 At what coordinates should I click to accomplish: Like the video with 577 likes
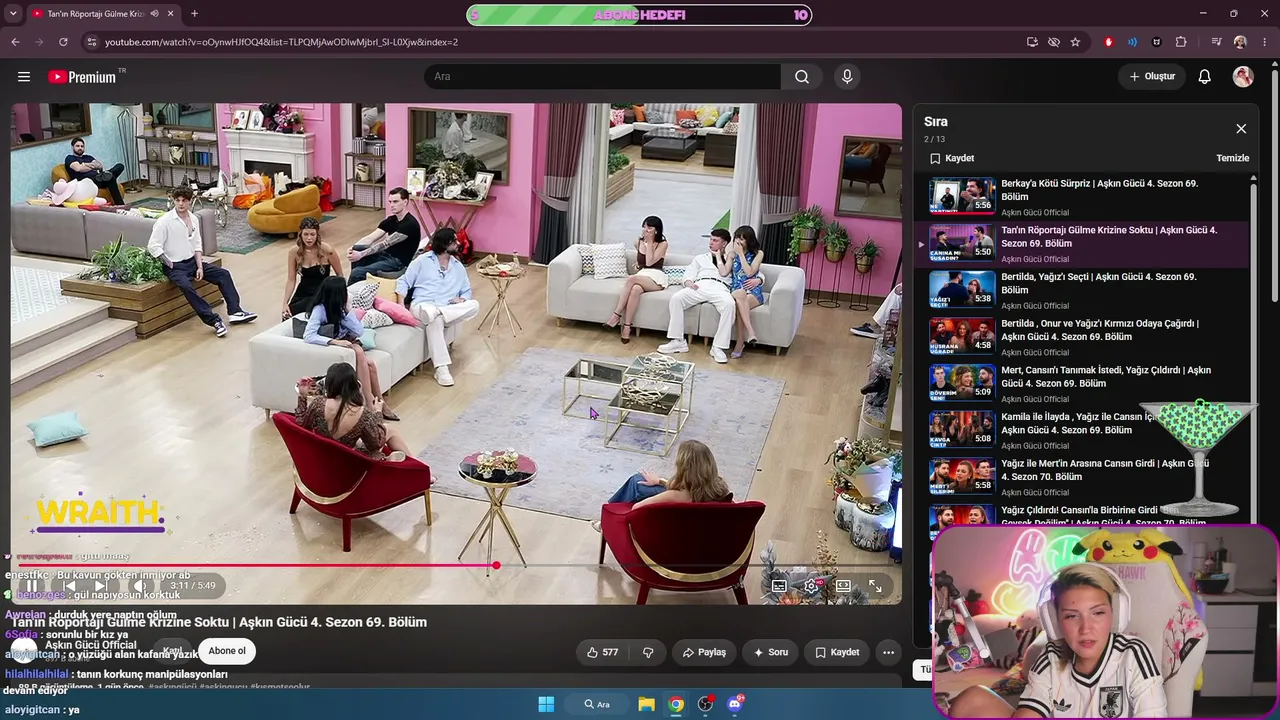[x=602, y=652]
